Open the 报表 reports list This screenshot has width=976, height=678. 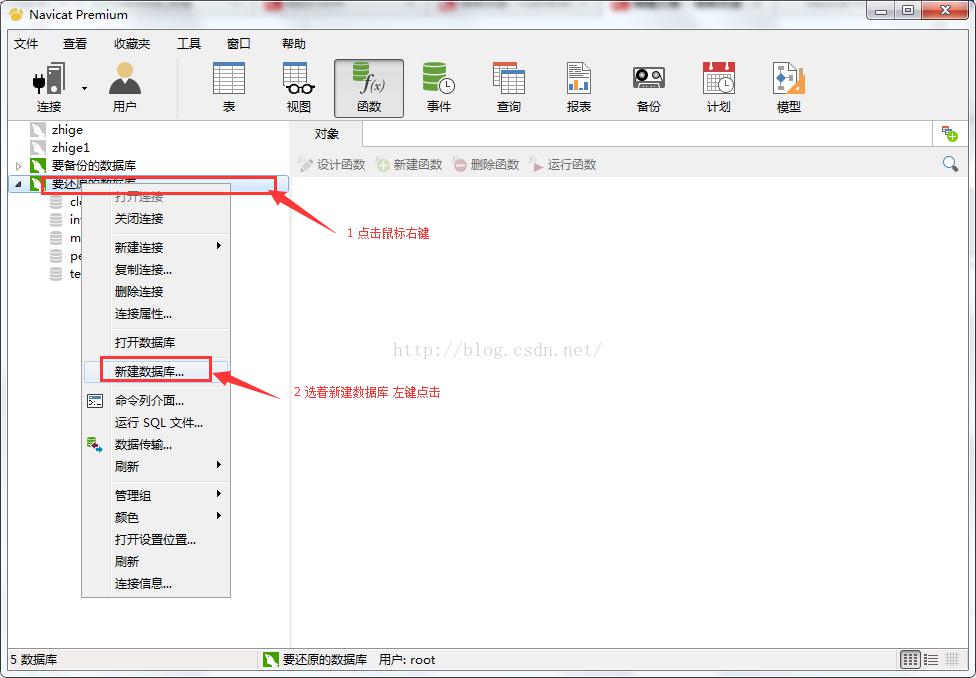tap(579, 87)
